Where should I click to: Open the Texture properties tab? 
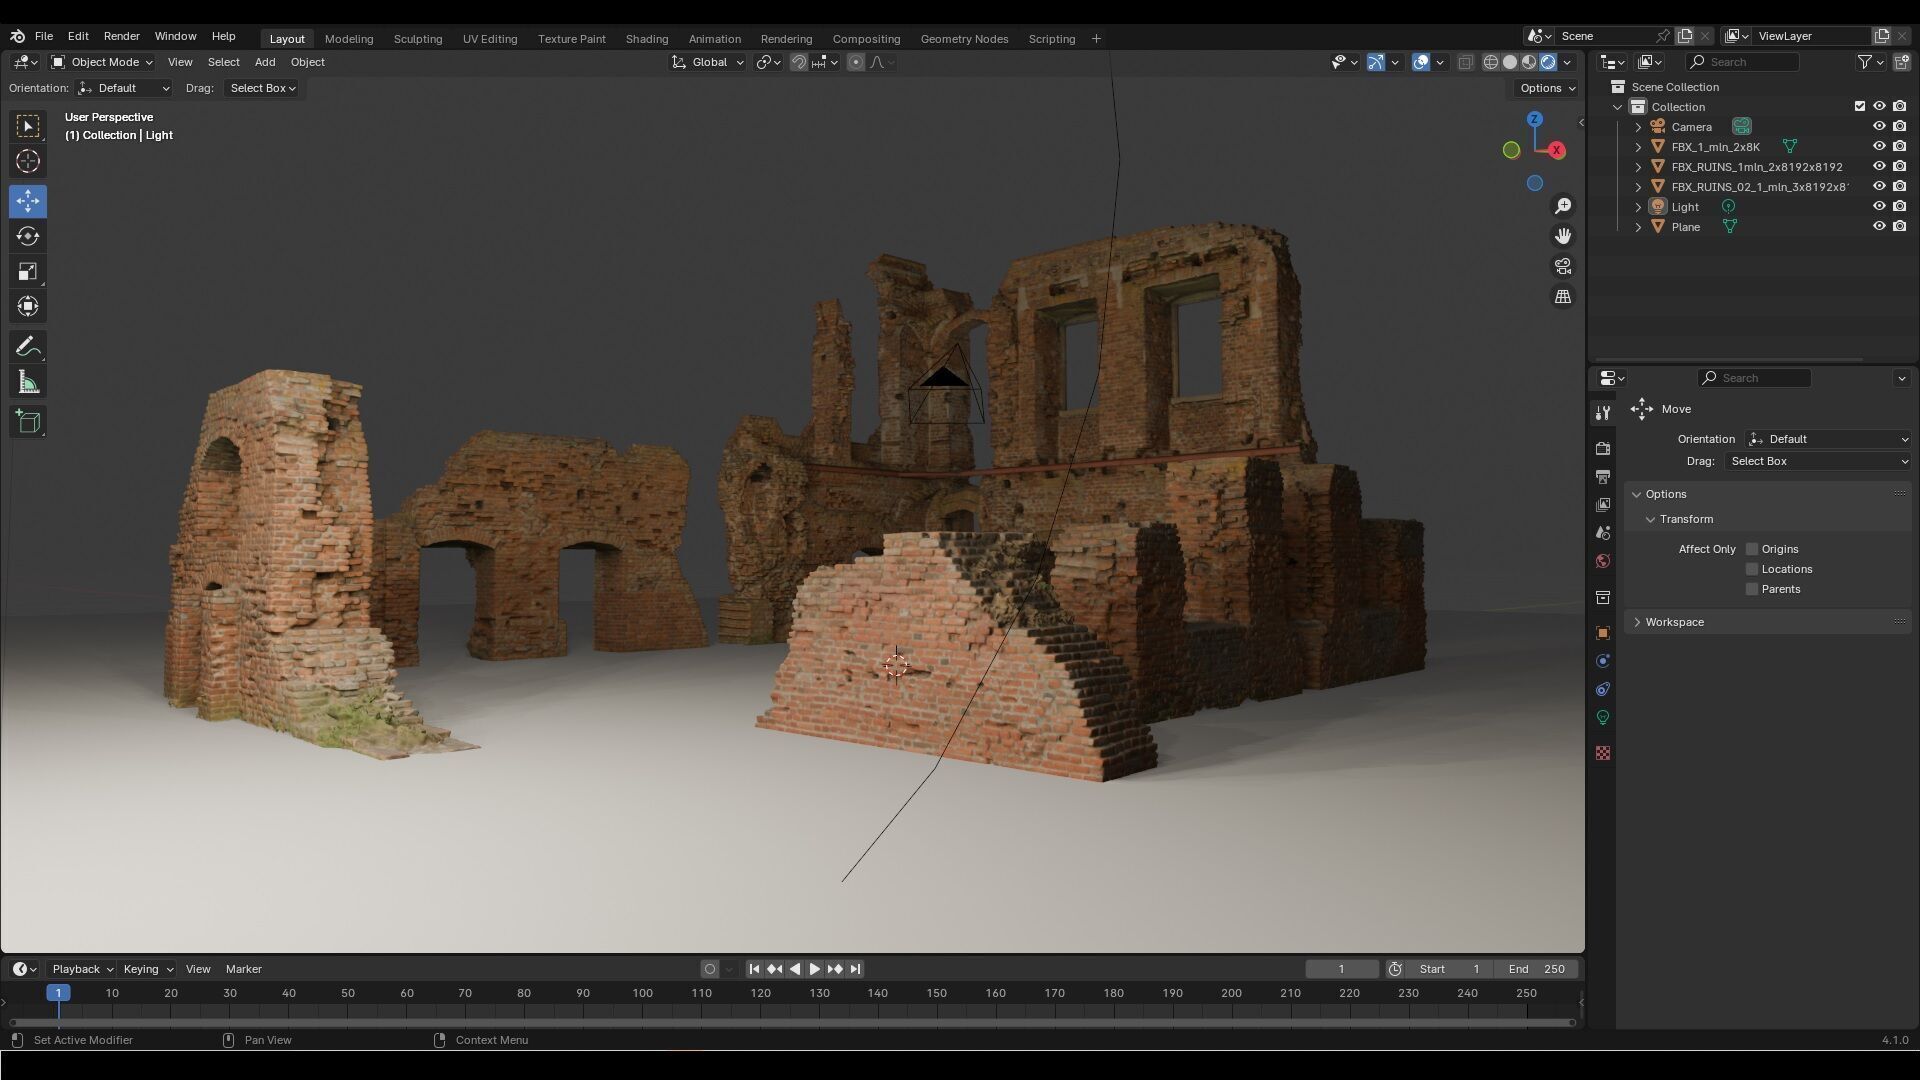click(1603, 753)
